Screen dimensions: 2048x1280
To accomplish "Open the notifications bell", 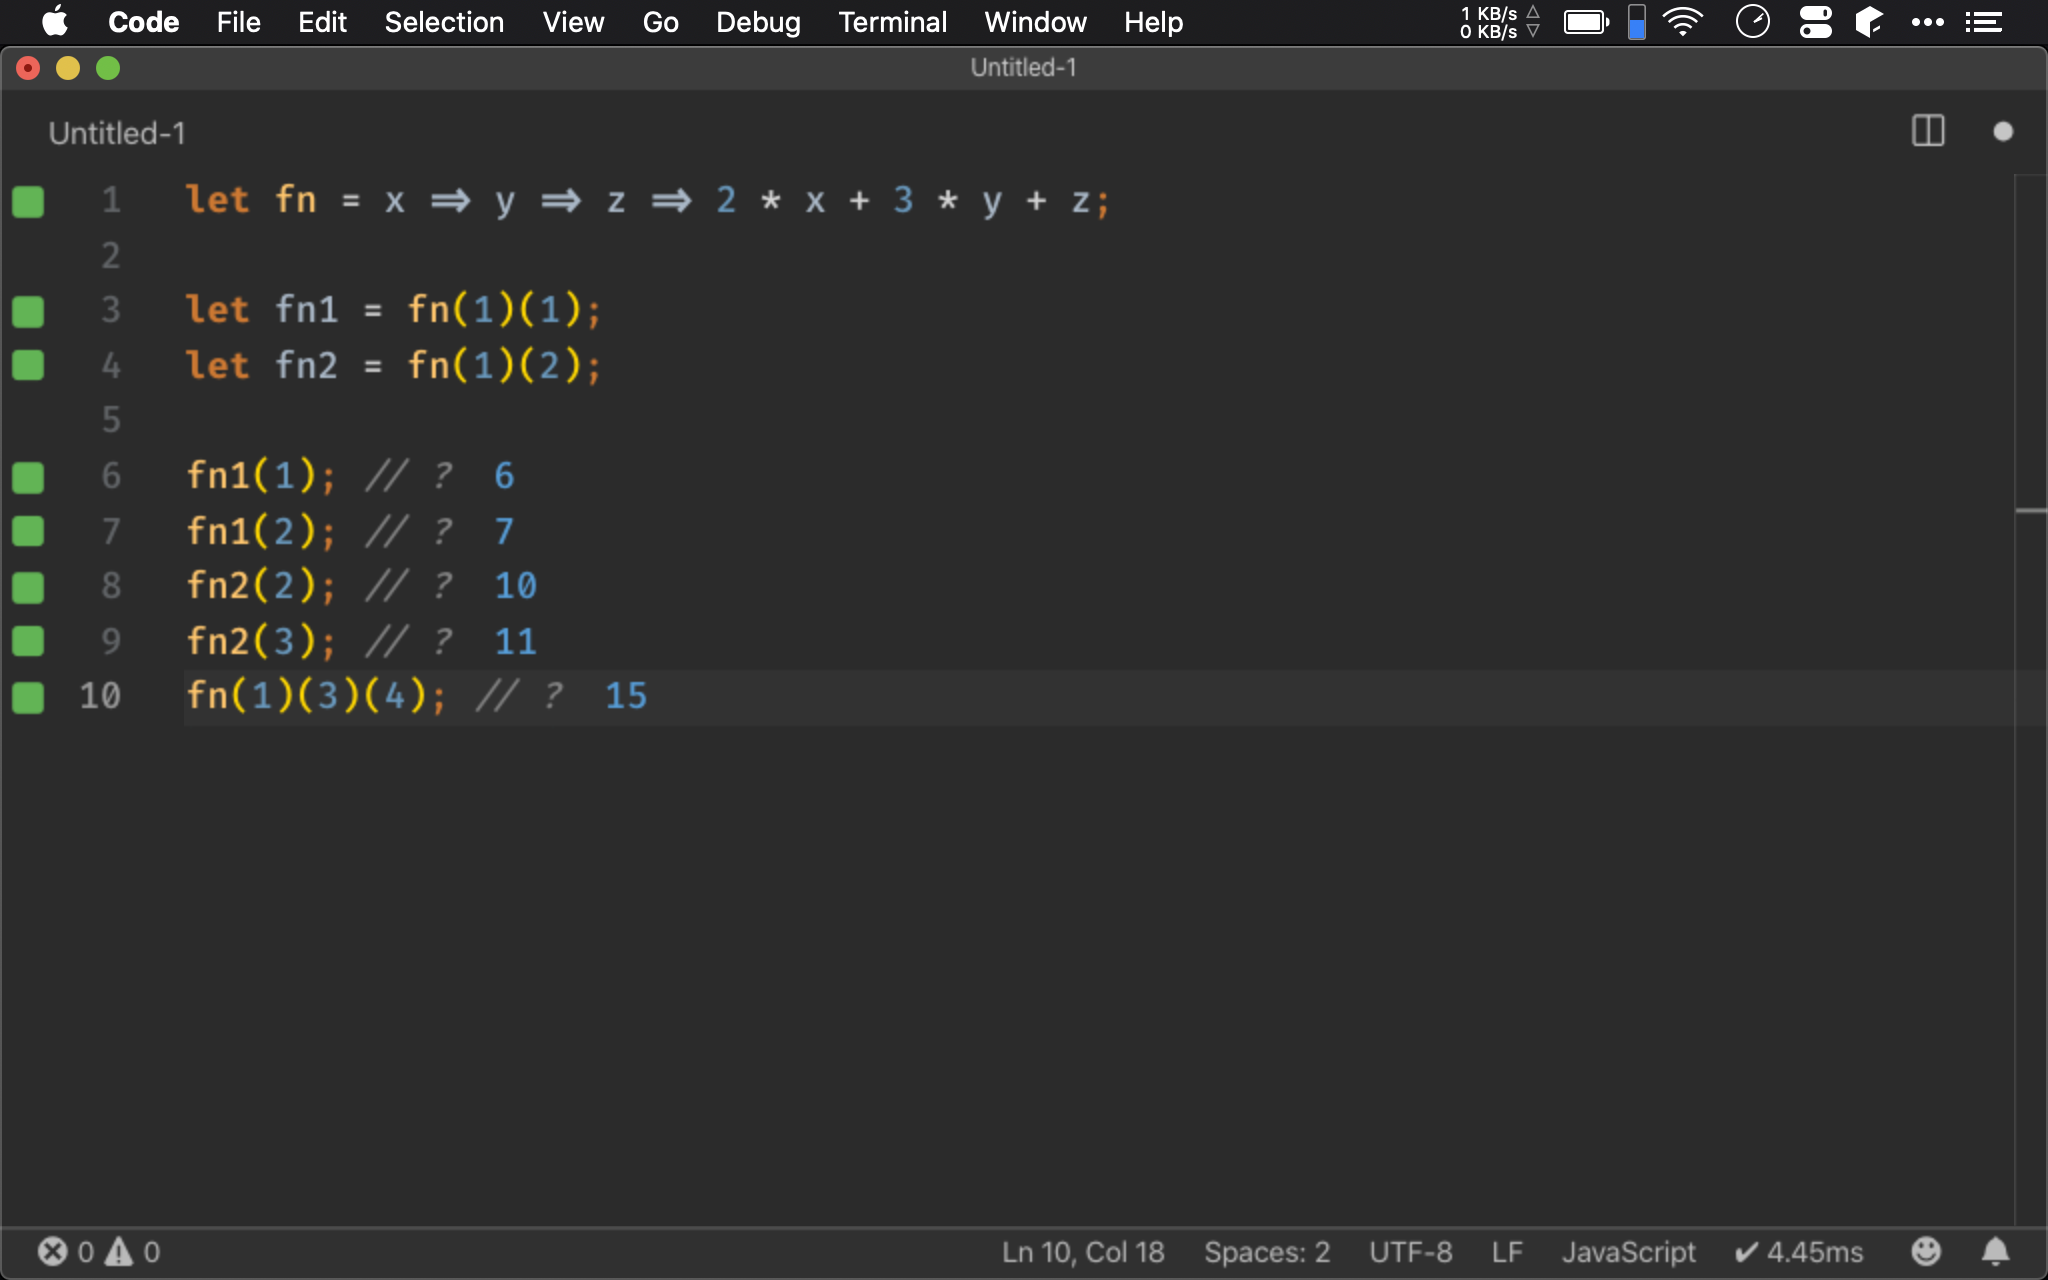I will pyautogui.click(x=1995, y=1251).
